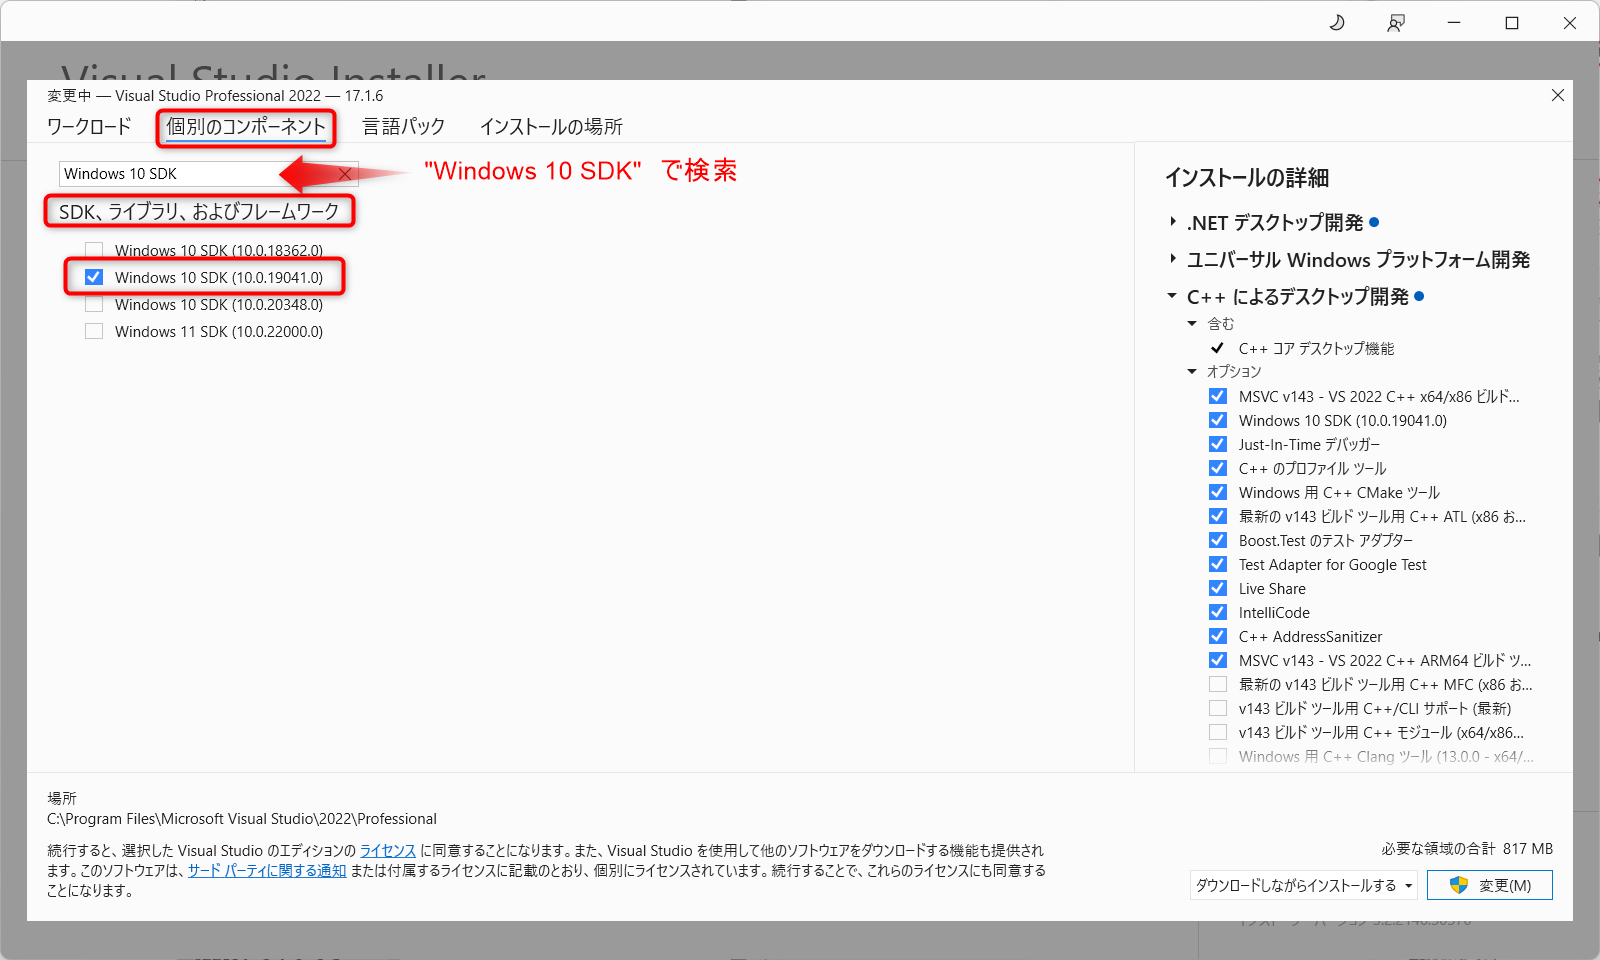The width and height of the screenshot is (1600, 960).
Task: Uncheck Boost.Test のテスト アダプター option
Action: click(x=1218, y=540)
